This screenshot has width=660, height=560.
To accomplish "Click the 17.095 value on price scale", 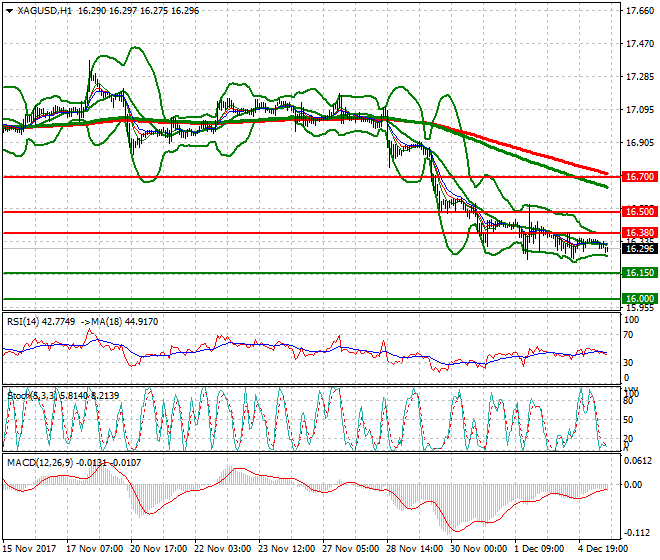I will (x=638, y=110).
